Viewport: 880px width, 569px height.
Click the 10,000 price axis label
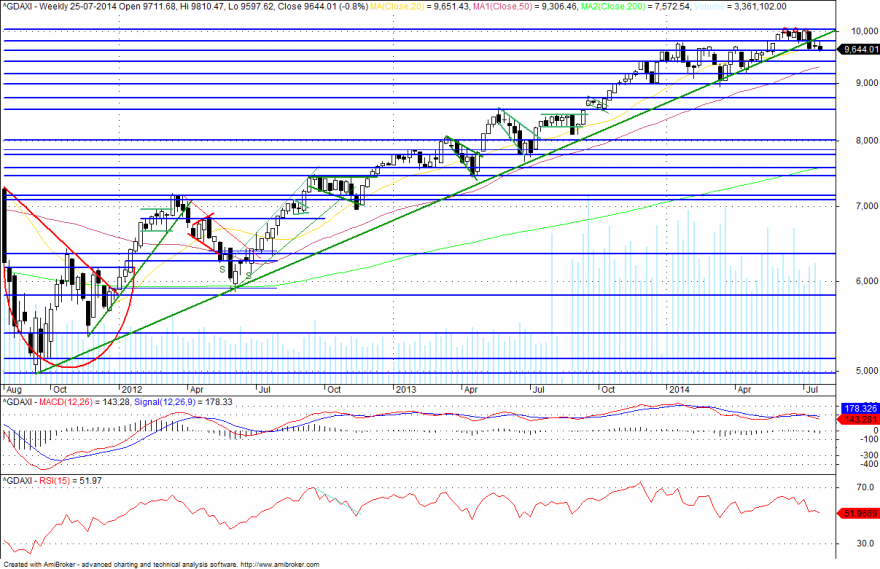pyautogui.click(x=864, y=31)
